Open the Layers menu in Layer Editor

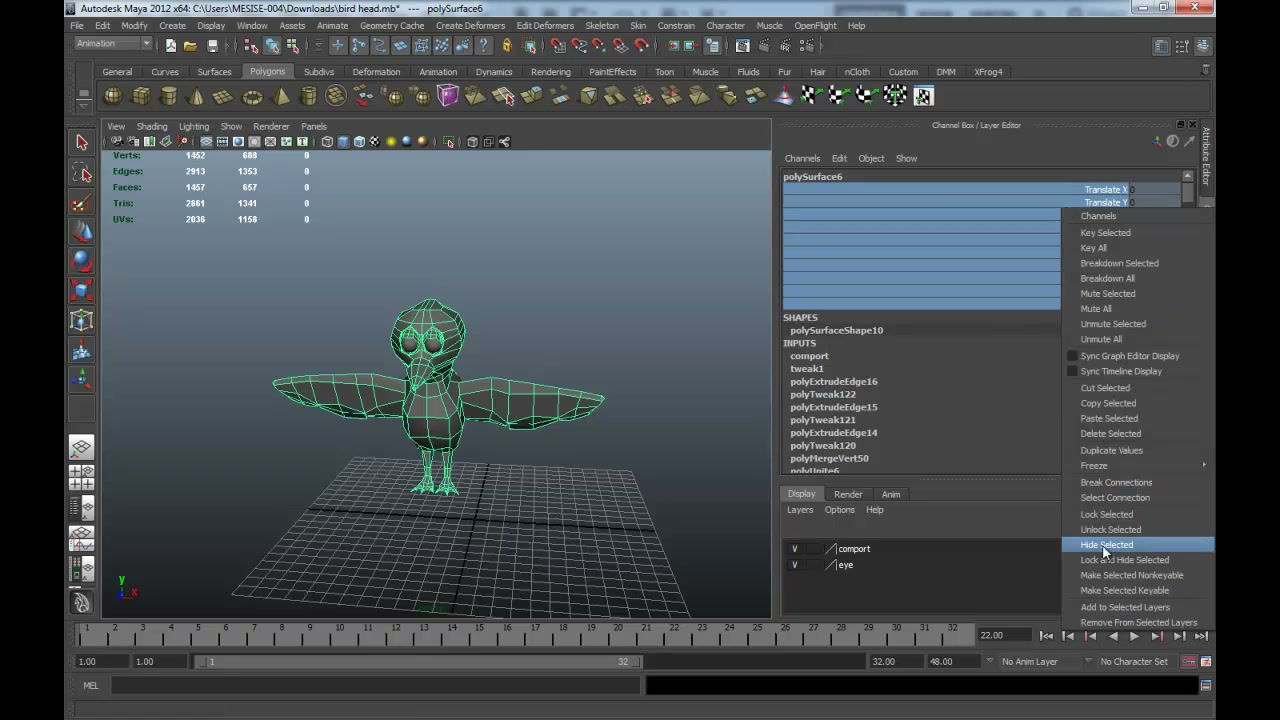click(x=800, y=510)
